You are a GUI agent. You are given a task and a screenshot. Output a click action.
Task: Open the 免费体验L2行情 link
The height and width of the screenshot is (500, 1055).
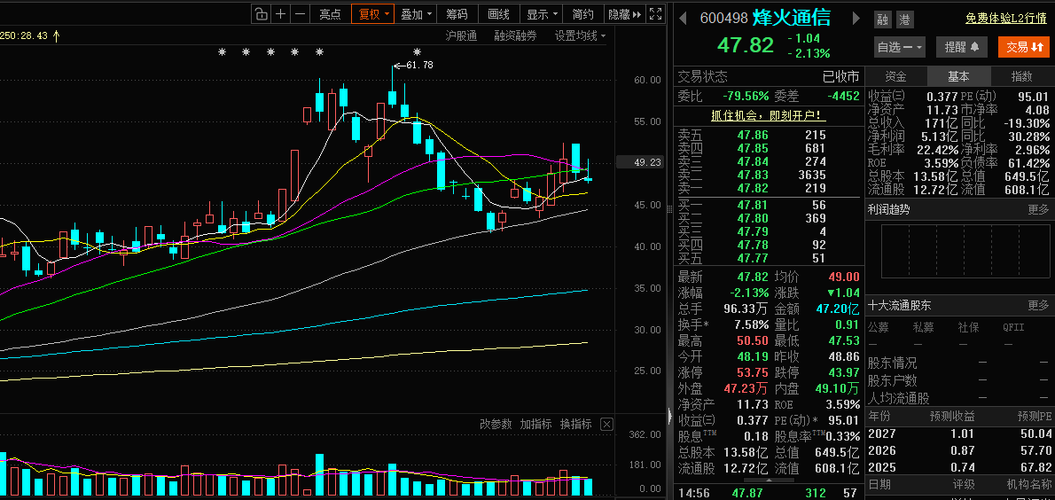tap(1007, 20)
